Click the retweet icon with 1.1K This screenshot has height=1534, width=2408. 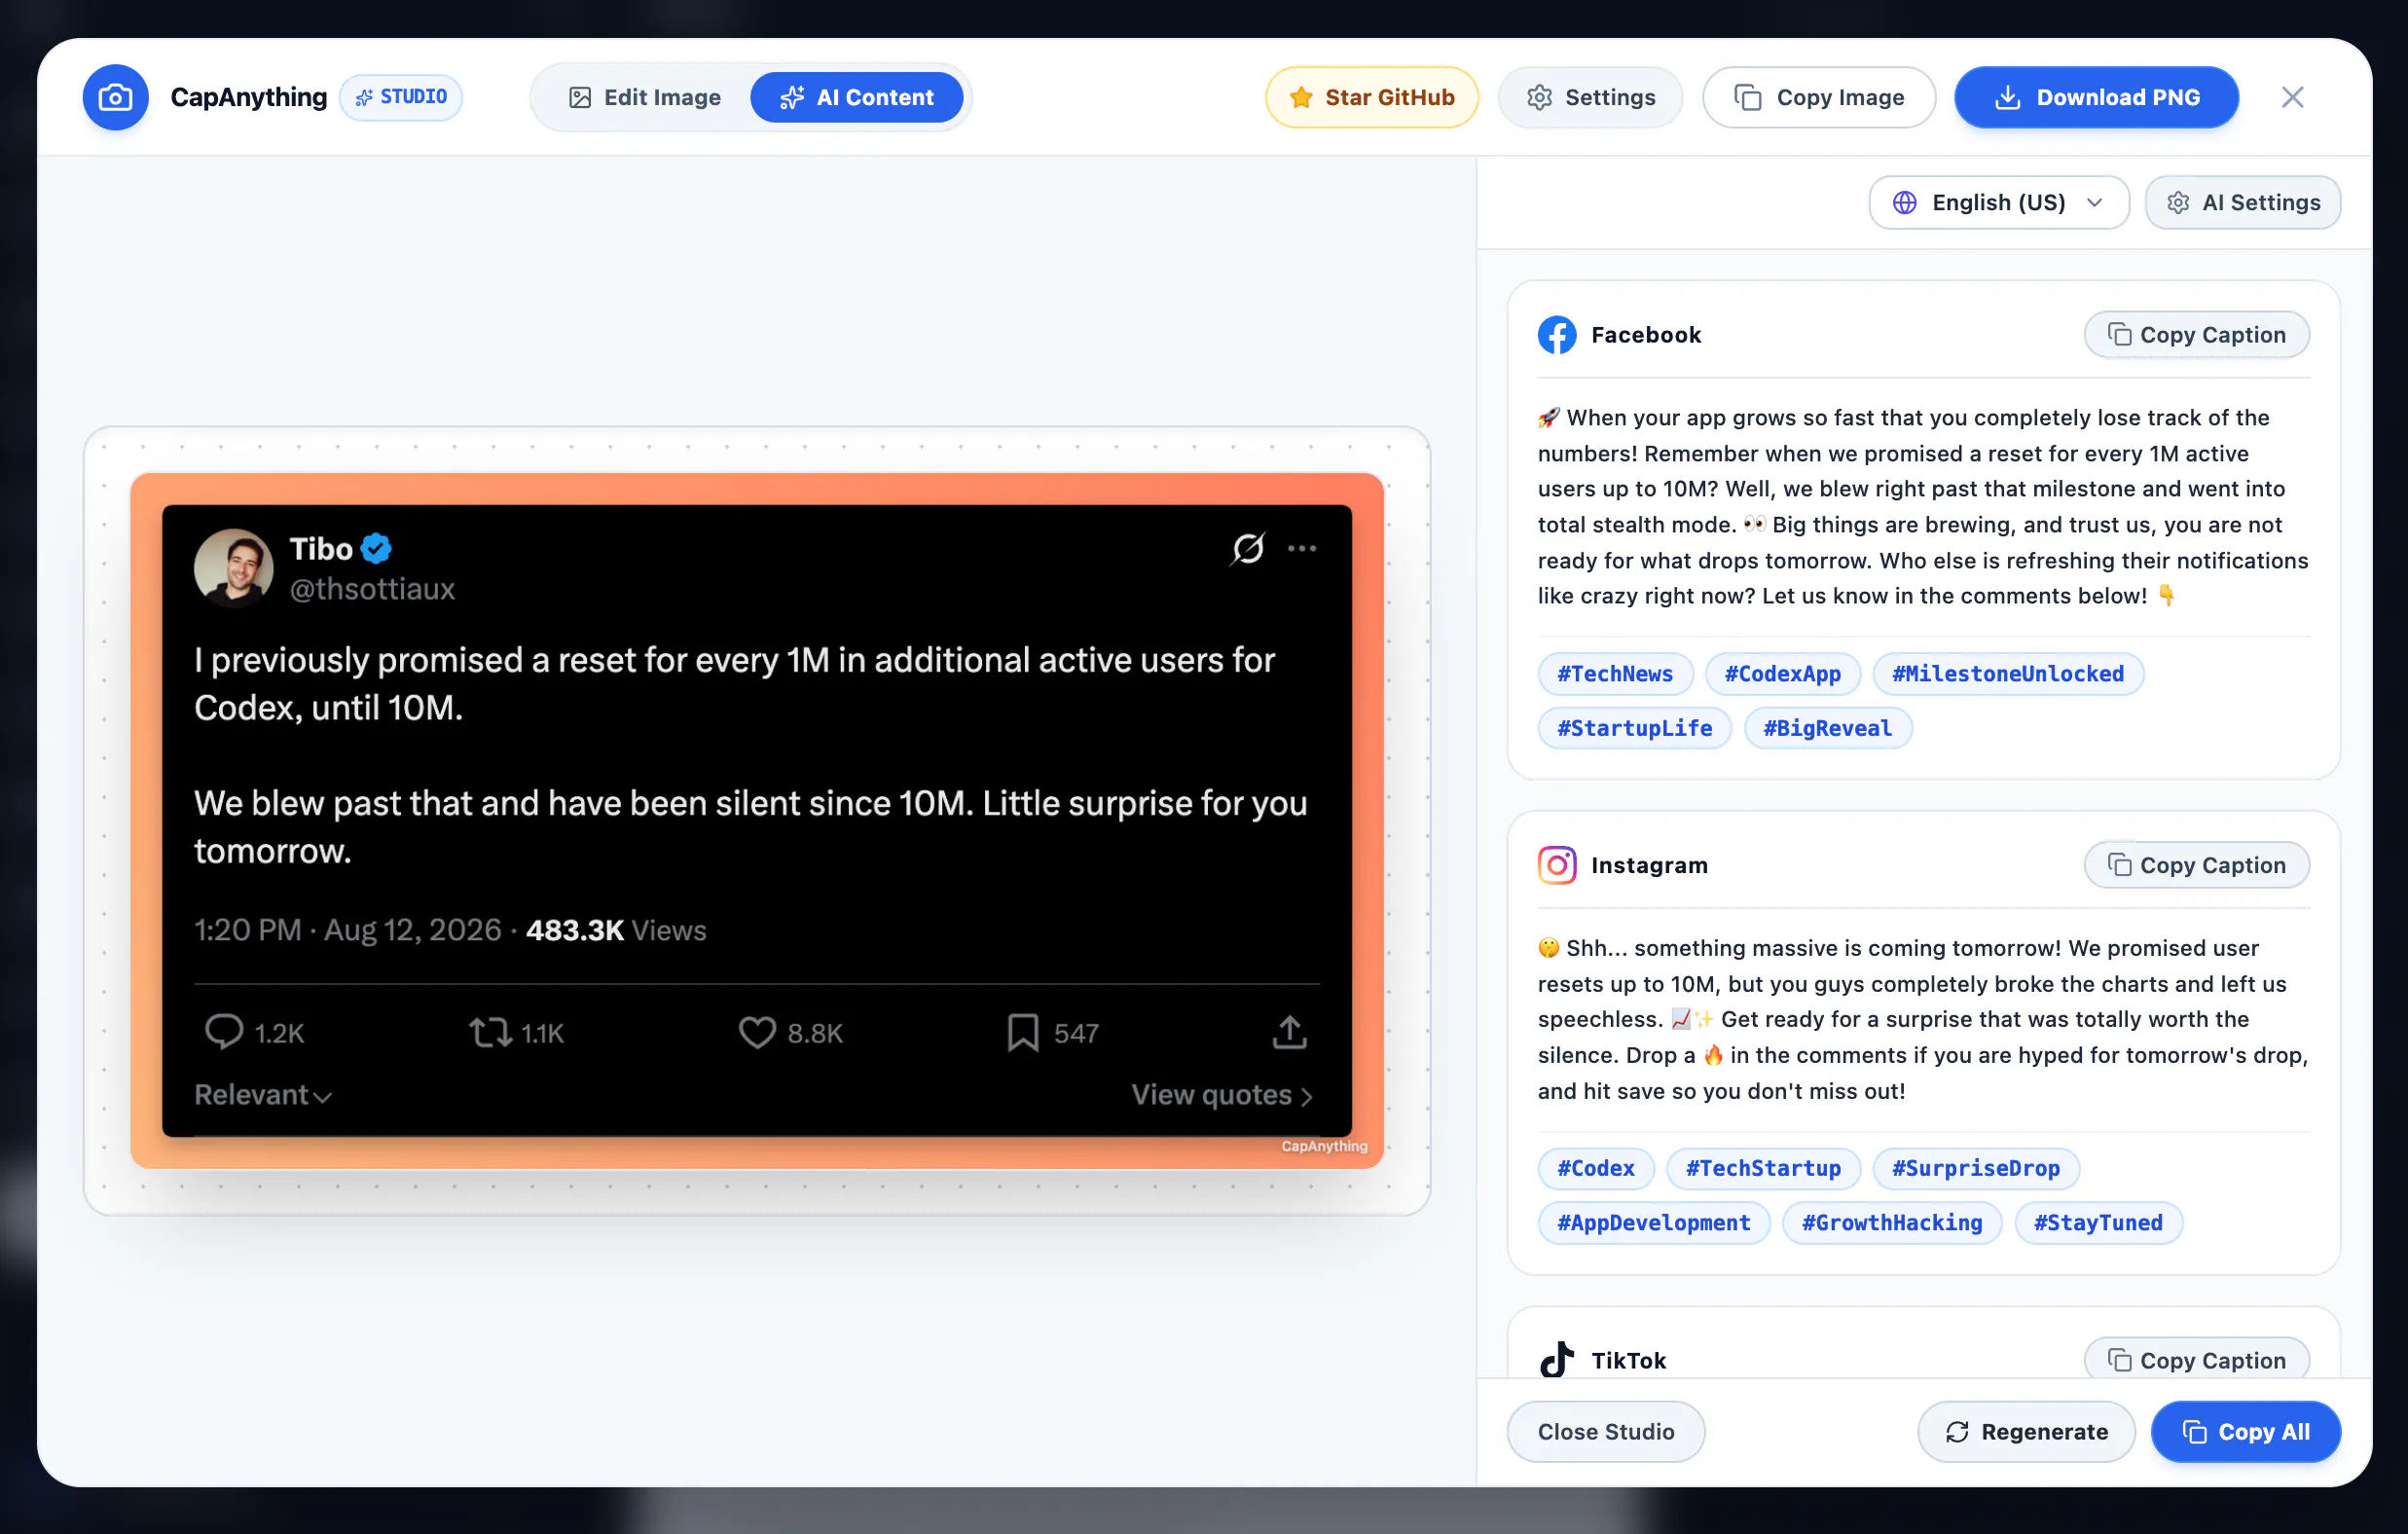point(490,1032)
